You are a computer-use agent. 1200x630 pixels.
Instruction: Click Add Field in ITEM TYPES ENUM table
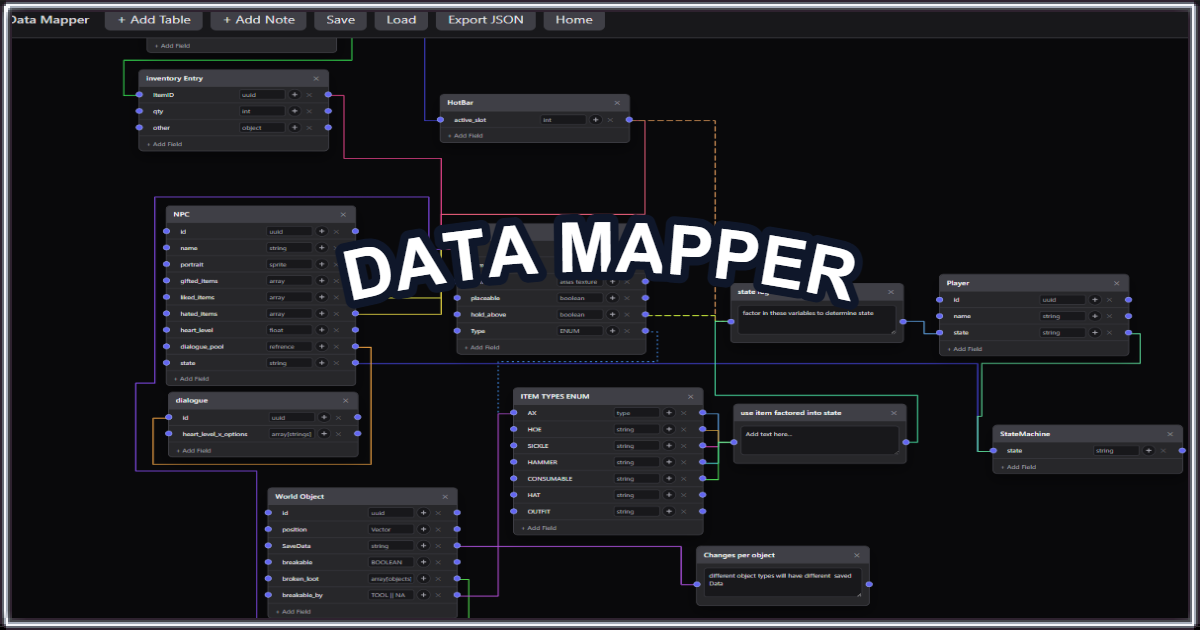(538, 528)
